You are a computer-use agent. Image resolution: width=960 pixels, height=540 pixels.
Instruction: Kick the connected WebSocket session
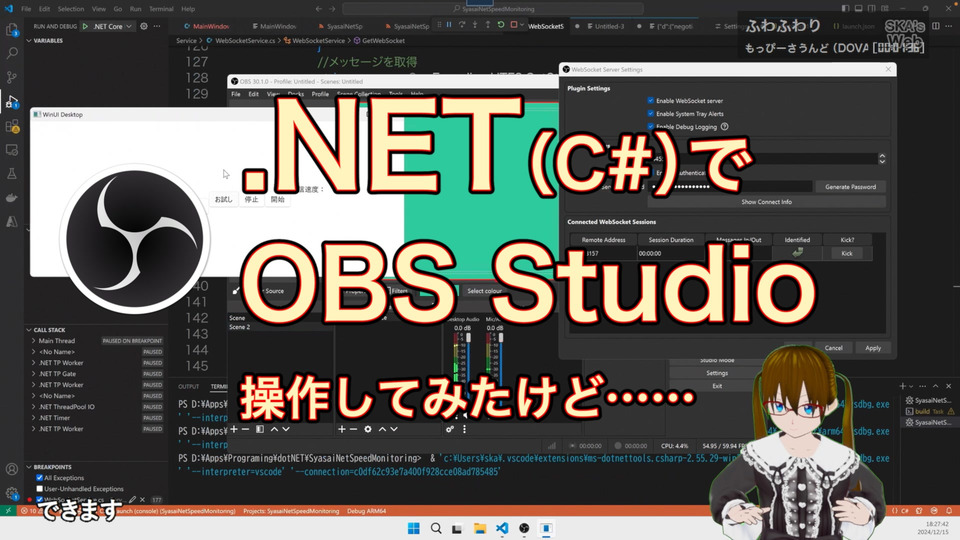pyautogui.click(x=847, y=253)
